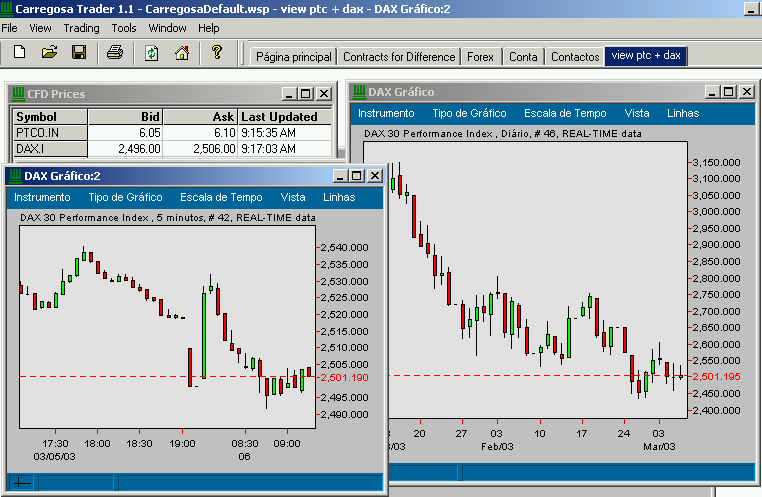Open the Window menu
This screenshot has width=762, height=497.
coord(167,28)
